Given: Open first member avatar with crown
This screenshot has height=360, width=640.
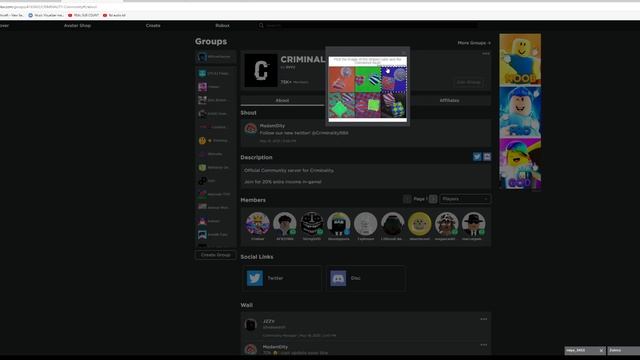Looking at the screenshot, I should click(x=258, y=224).
